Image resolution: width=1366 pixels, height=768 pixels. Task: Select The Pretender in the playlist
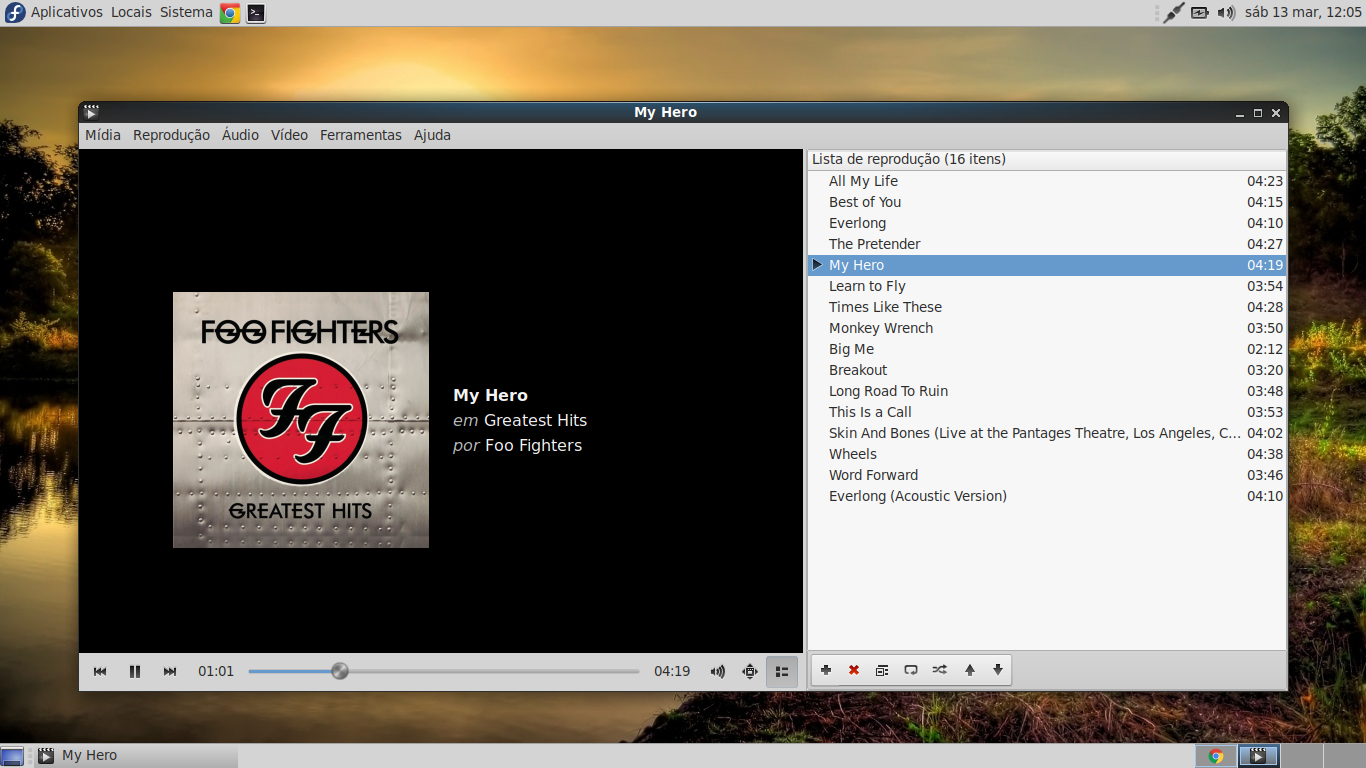pyautogui.click(x=1047, y=244)
